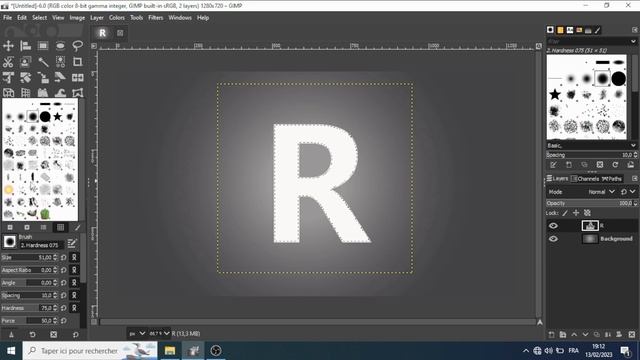
Task: Select the Foreground Select tool
Action: [x=26, y=62]
